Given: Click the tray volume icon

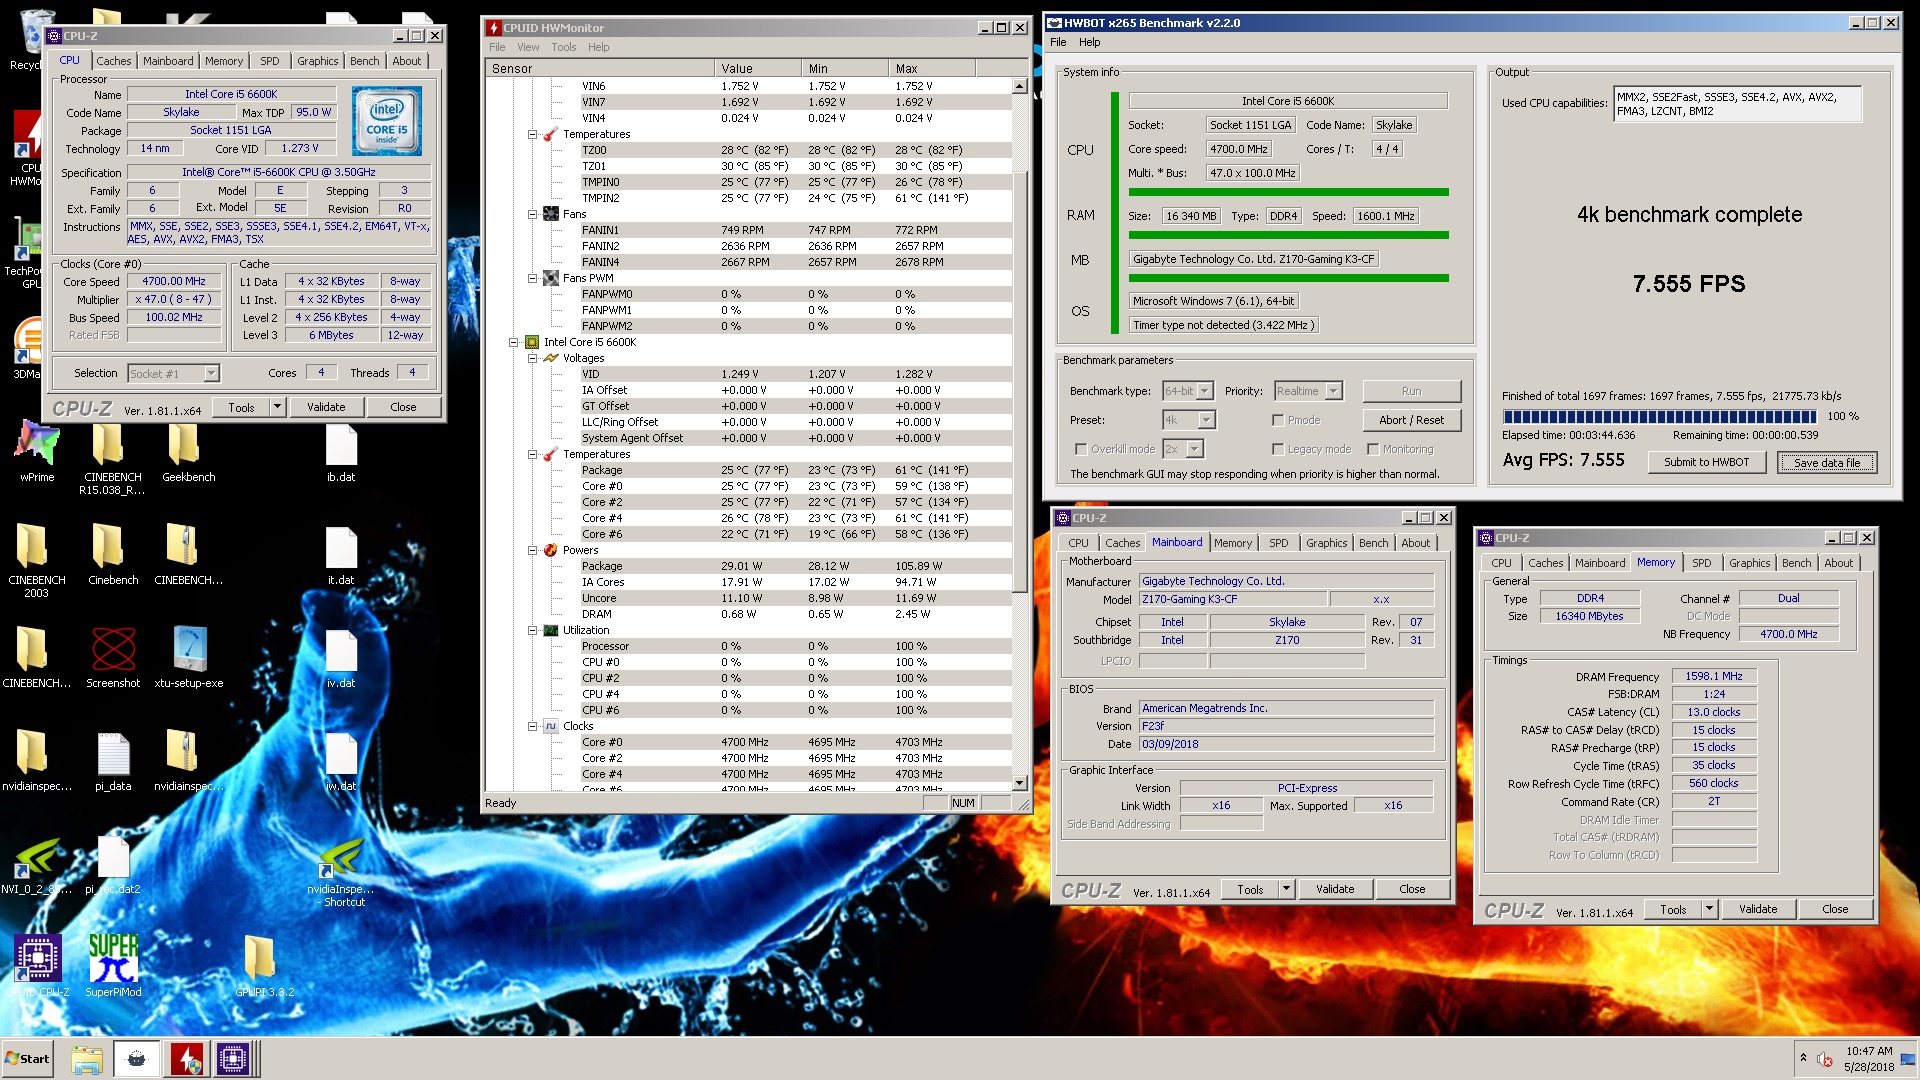Looking at the screenshot, I should (x=1825, y=1059).
